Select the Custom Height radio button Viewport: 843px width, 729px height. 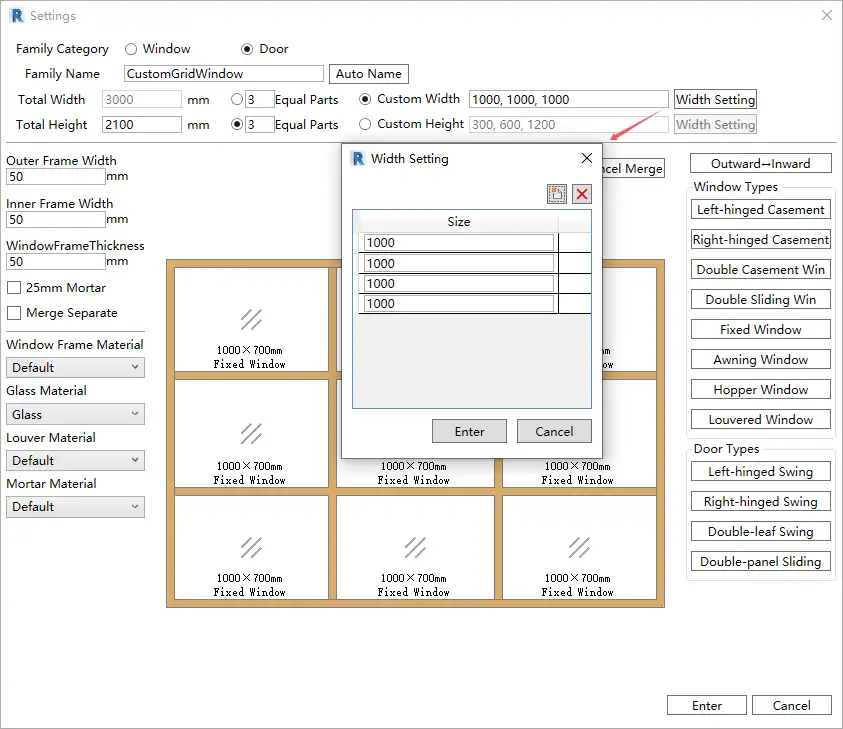pos(365,124)
